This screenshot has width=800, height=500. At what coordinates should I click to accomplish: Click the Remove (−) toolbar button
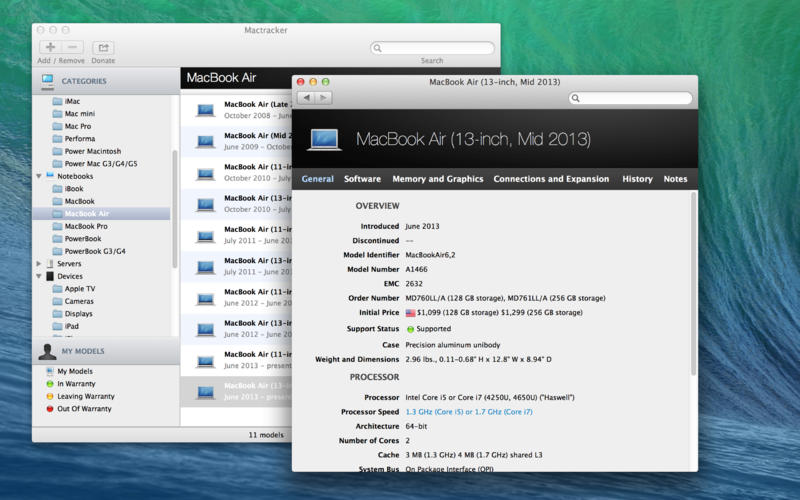coord(72,47)
